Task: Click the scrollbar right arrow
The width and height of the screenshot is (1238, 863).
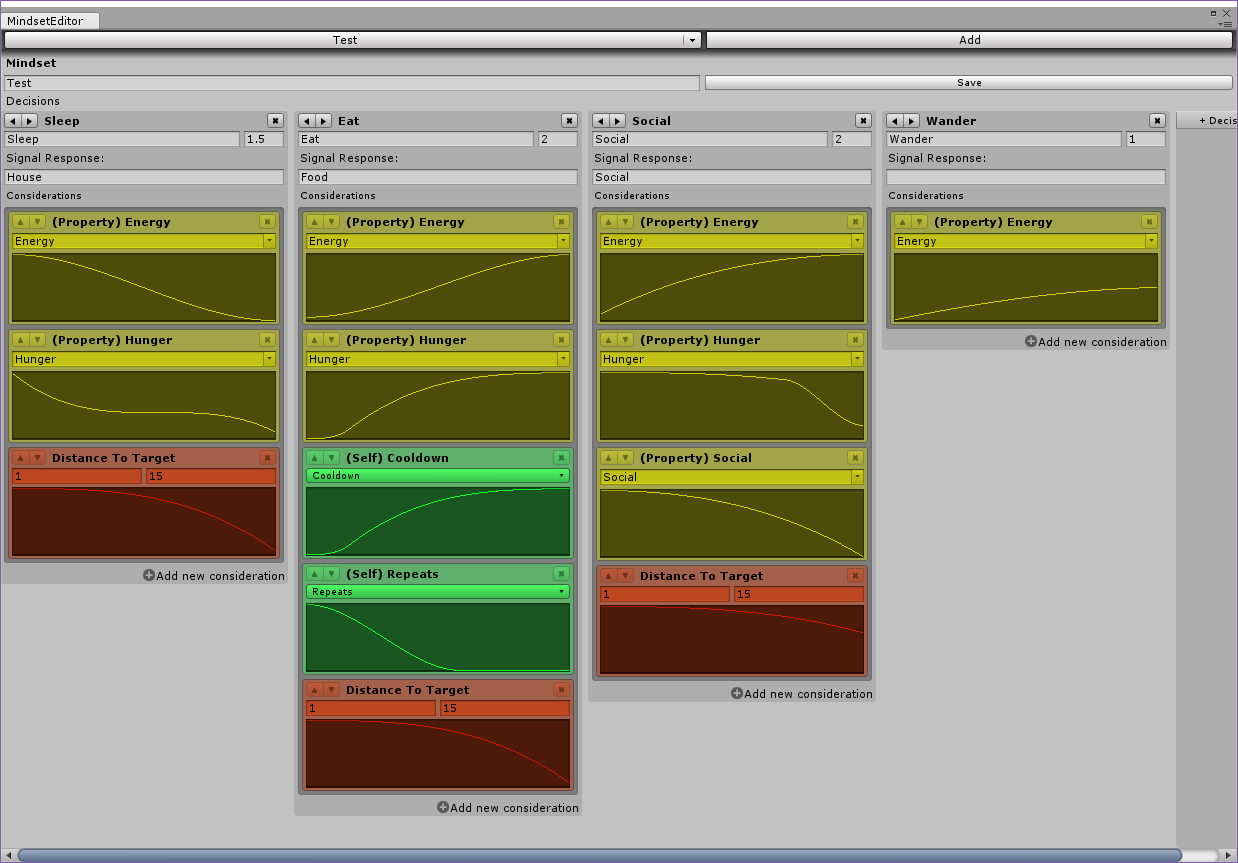Action: [x=1229, y=855]
